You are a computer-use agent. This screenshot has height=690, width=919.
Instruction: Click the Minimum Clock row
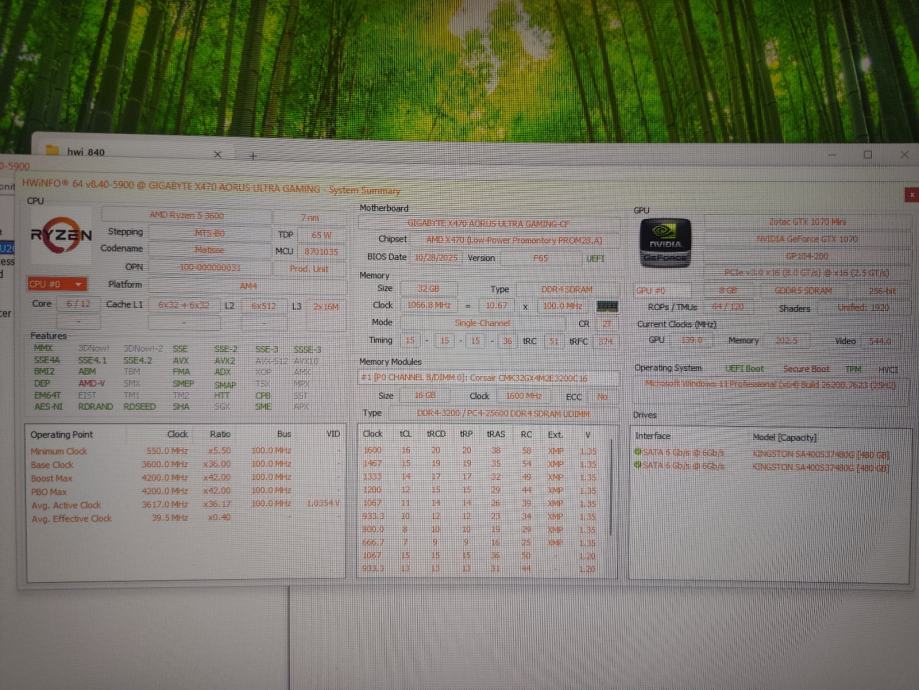[x=185, y=451]
